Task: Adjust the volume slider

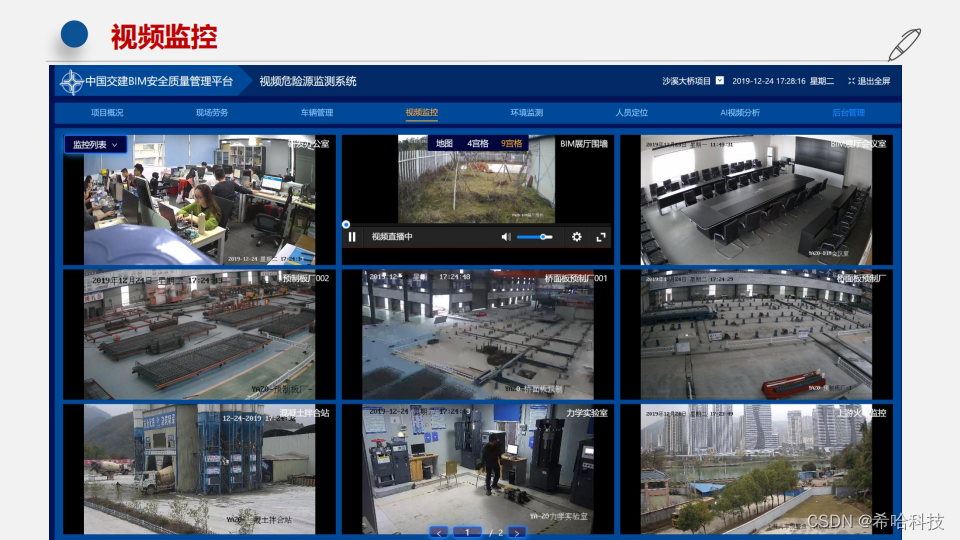Action: pos(534,237)
